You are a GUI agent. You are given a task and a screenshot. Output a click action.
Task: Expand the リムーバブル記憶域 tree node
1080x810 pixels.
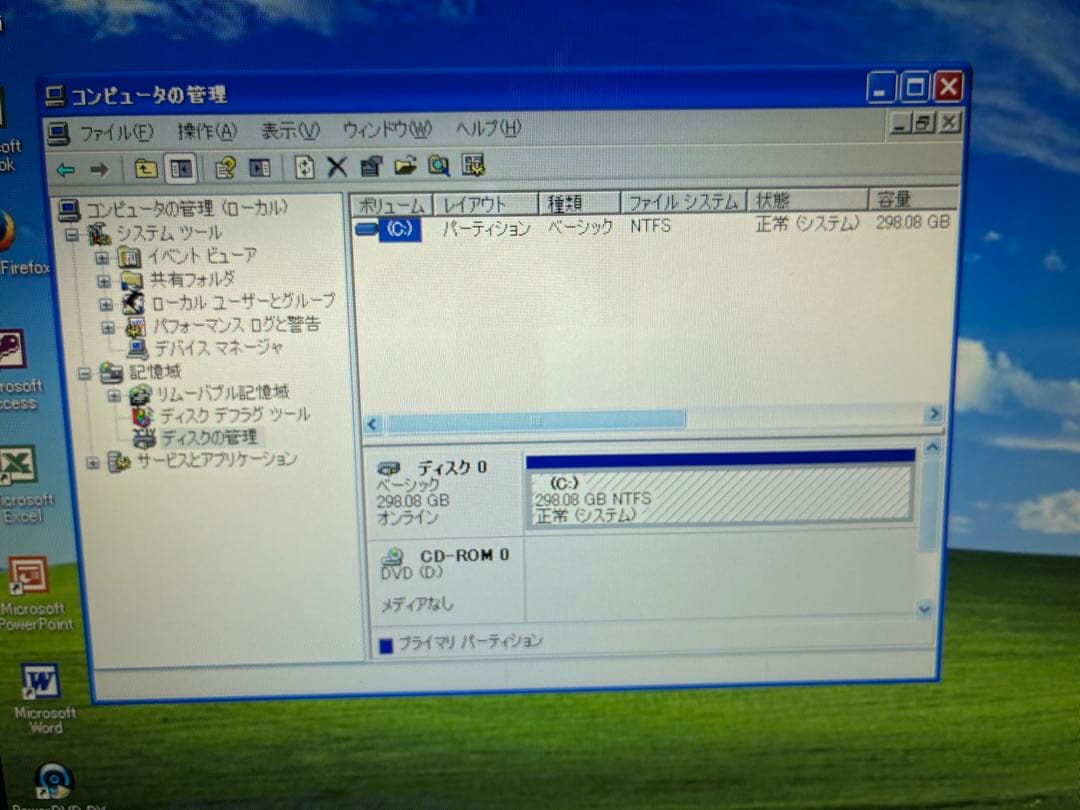113,394
